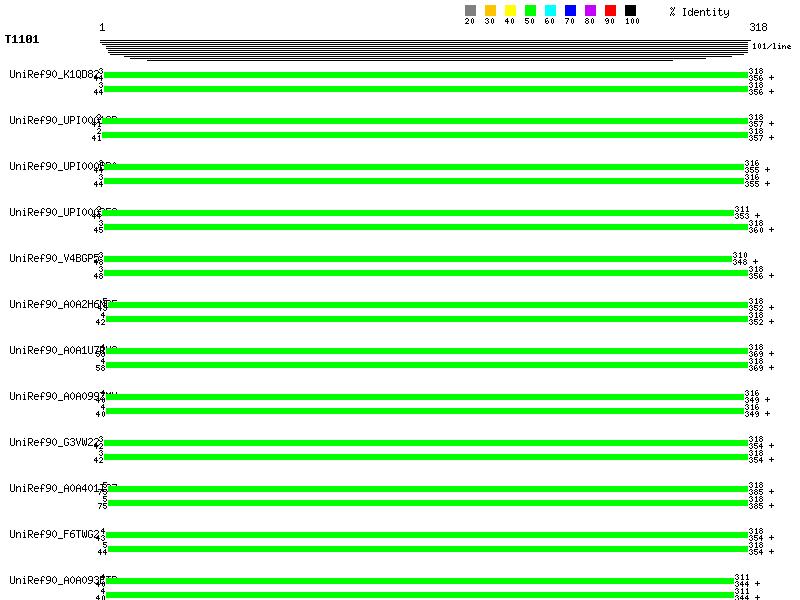Click the yellow 40% identity legend square
The width and height of the screenshot is (800, 600).
pos(510,11)
